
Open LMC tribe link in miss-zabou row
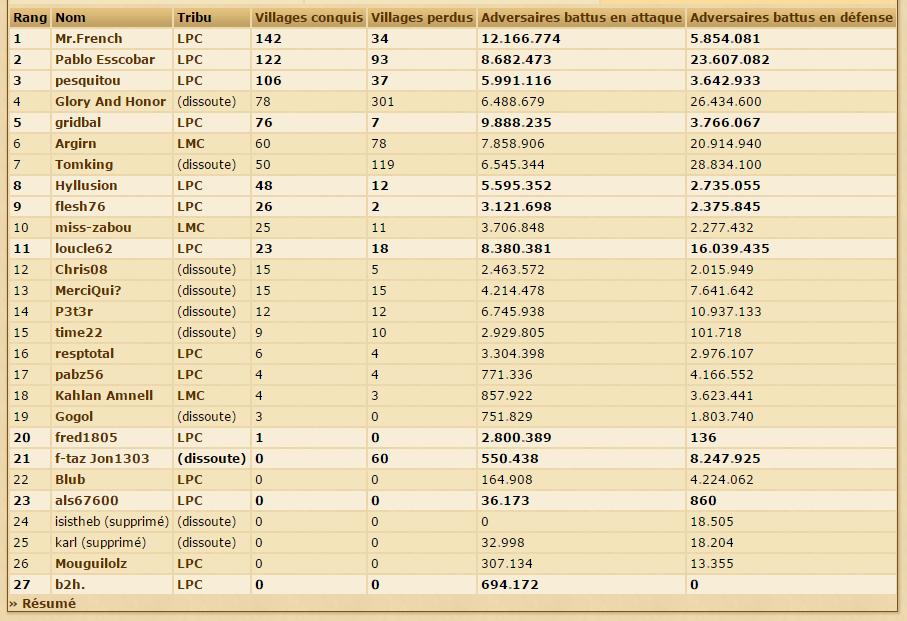coord(190,228)
